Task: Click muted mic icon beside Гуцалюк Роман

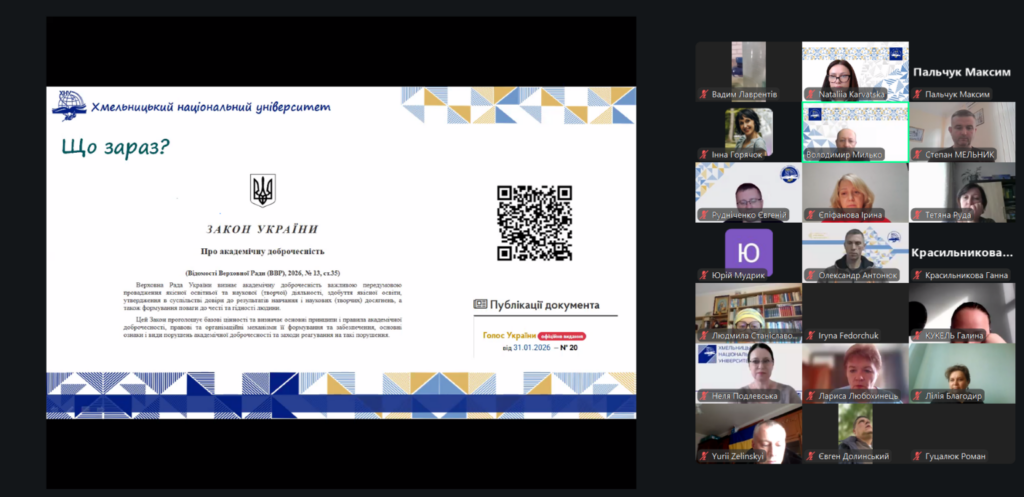Action: [x=917, y=457]
